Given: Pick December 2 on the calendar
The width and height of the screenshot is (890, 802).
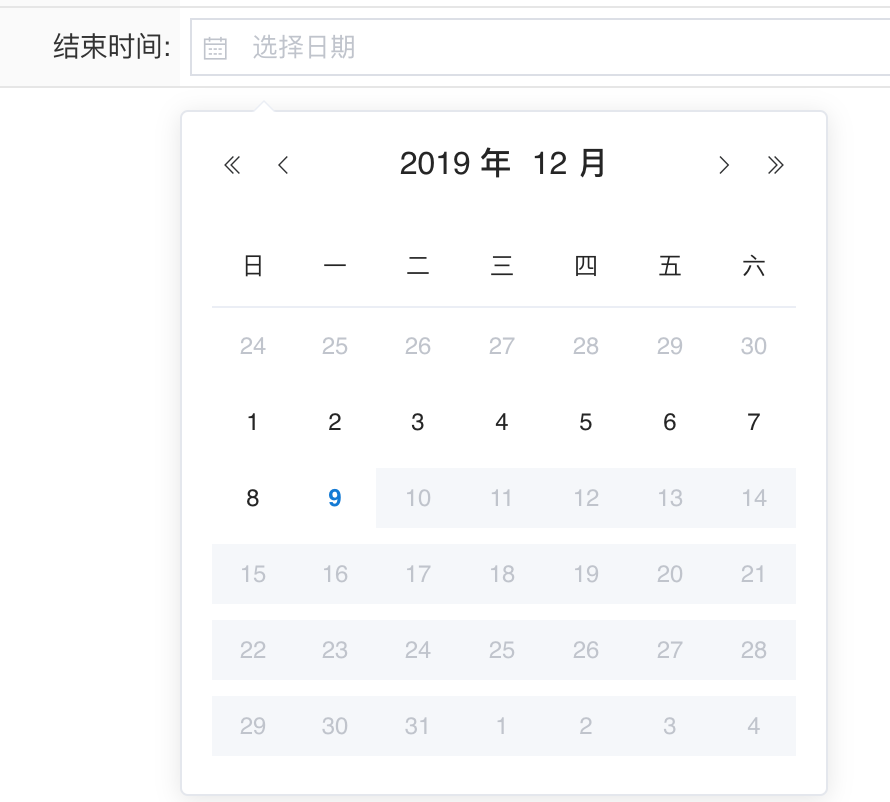Looking at the screenshot, I should tap(335, 422).
